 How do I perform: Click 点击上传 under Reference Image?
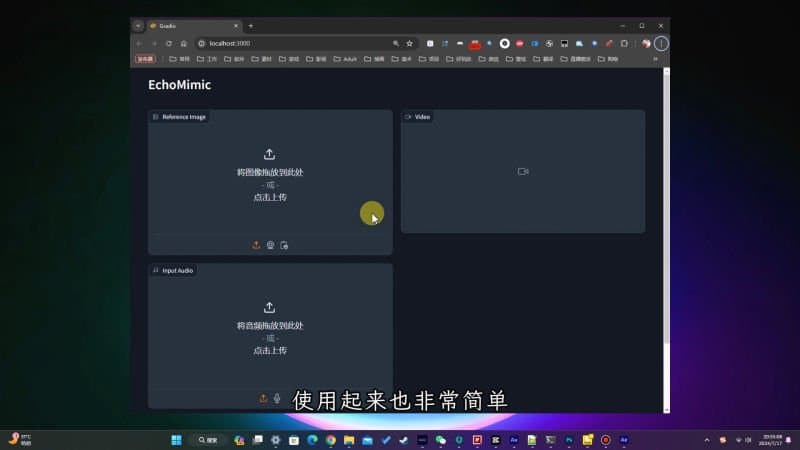(x=270, y=197)
